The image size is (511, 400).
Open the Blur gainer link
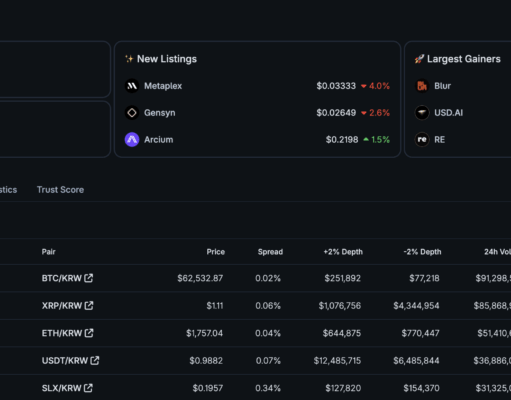click(442, 86)
